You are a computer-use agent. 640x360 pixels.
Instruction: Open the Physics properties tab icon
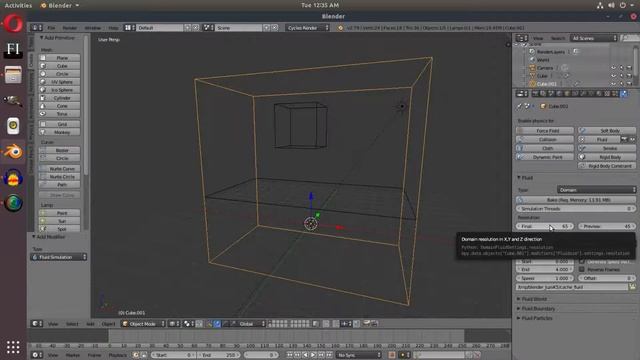pyautogui.click(x=624, y=94)
